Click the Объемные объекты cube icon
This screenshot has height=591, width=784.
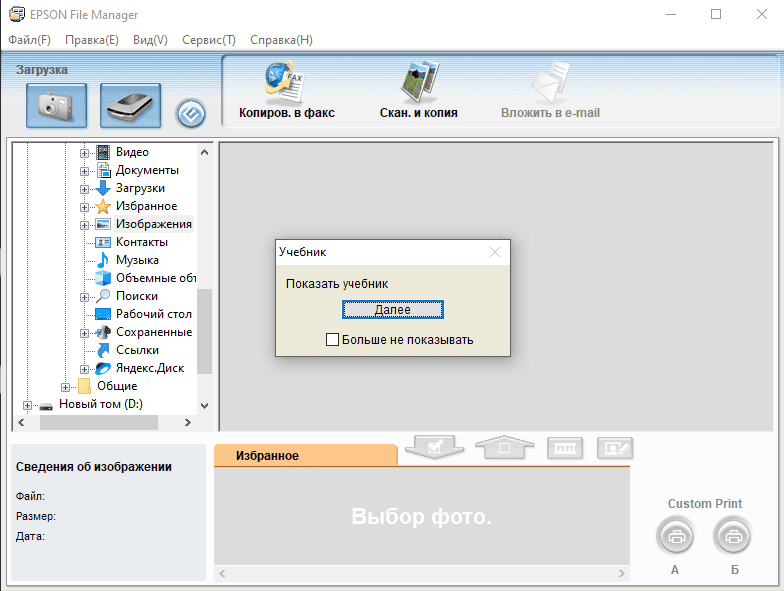103,278
